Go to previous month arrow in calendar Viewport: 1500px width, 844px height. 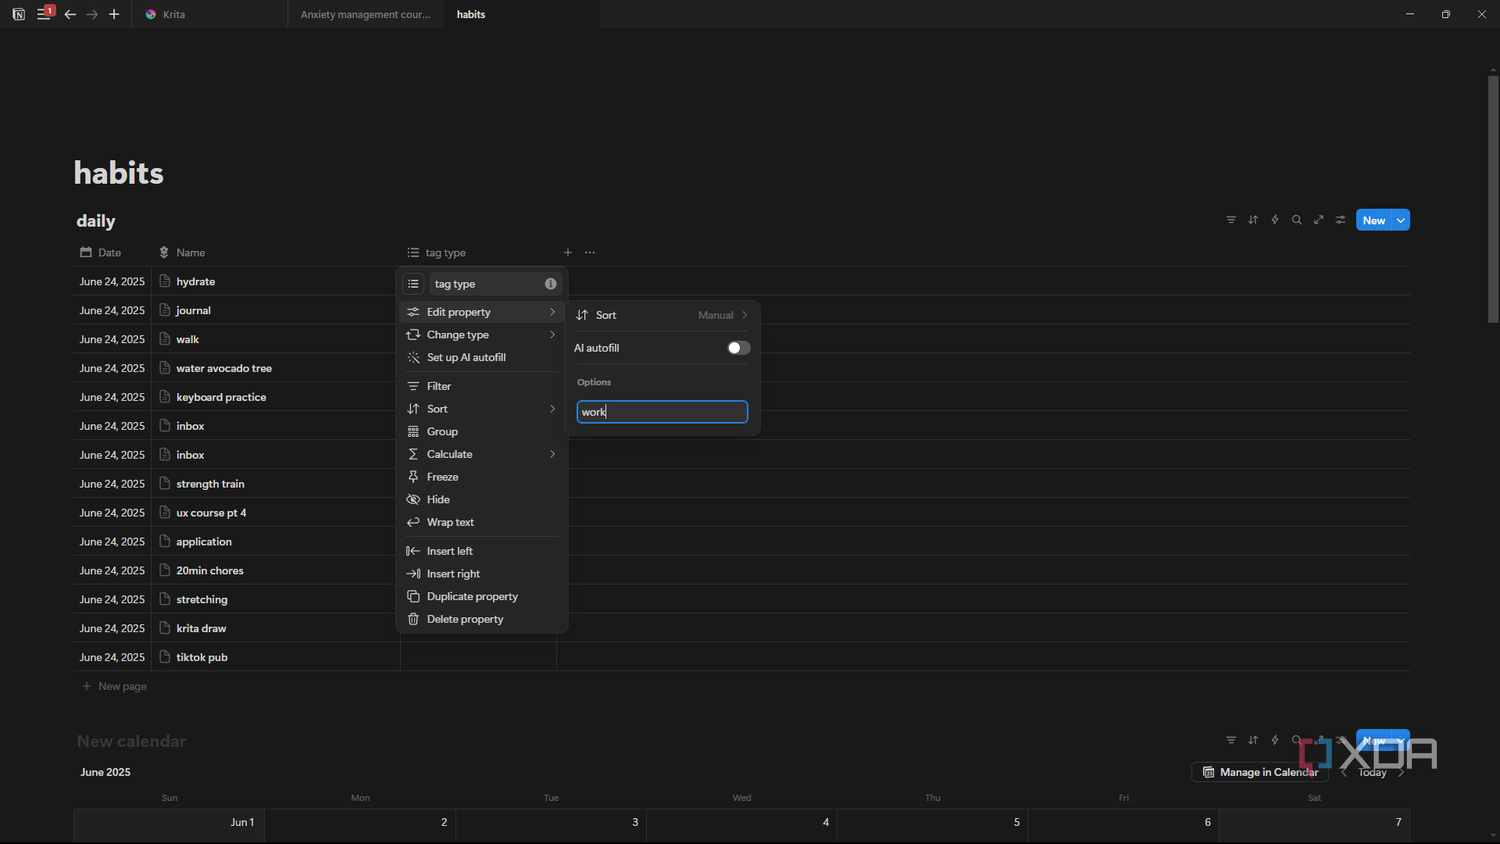pyautogui.click(x=1344, y=772)
